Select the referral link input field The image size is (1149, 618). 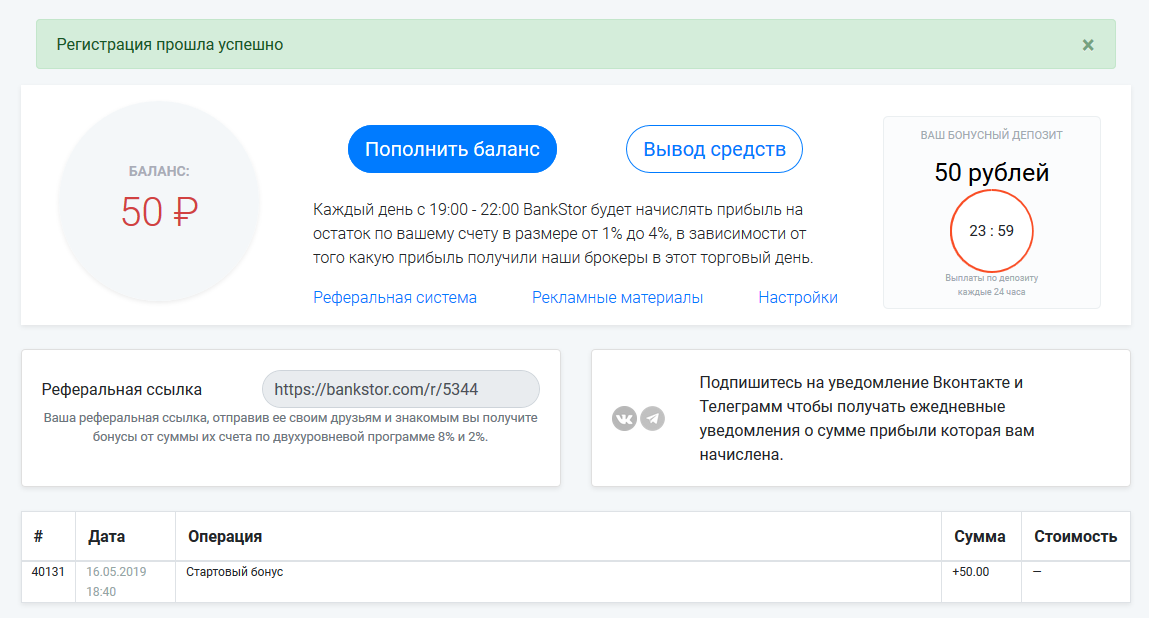point(401,389)
